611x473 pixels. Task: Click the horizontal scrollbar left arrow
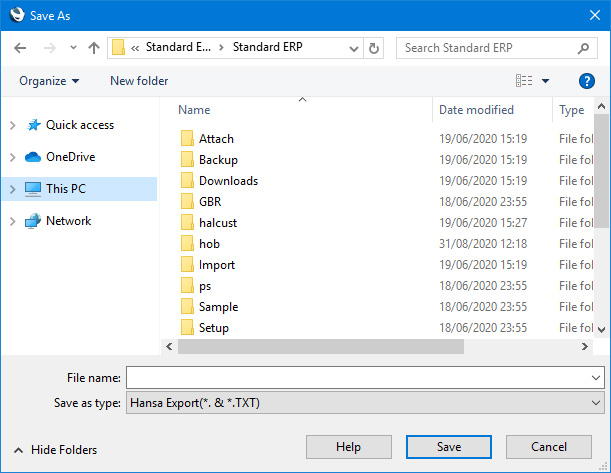(x=169, y=346)
